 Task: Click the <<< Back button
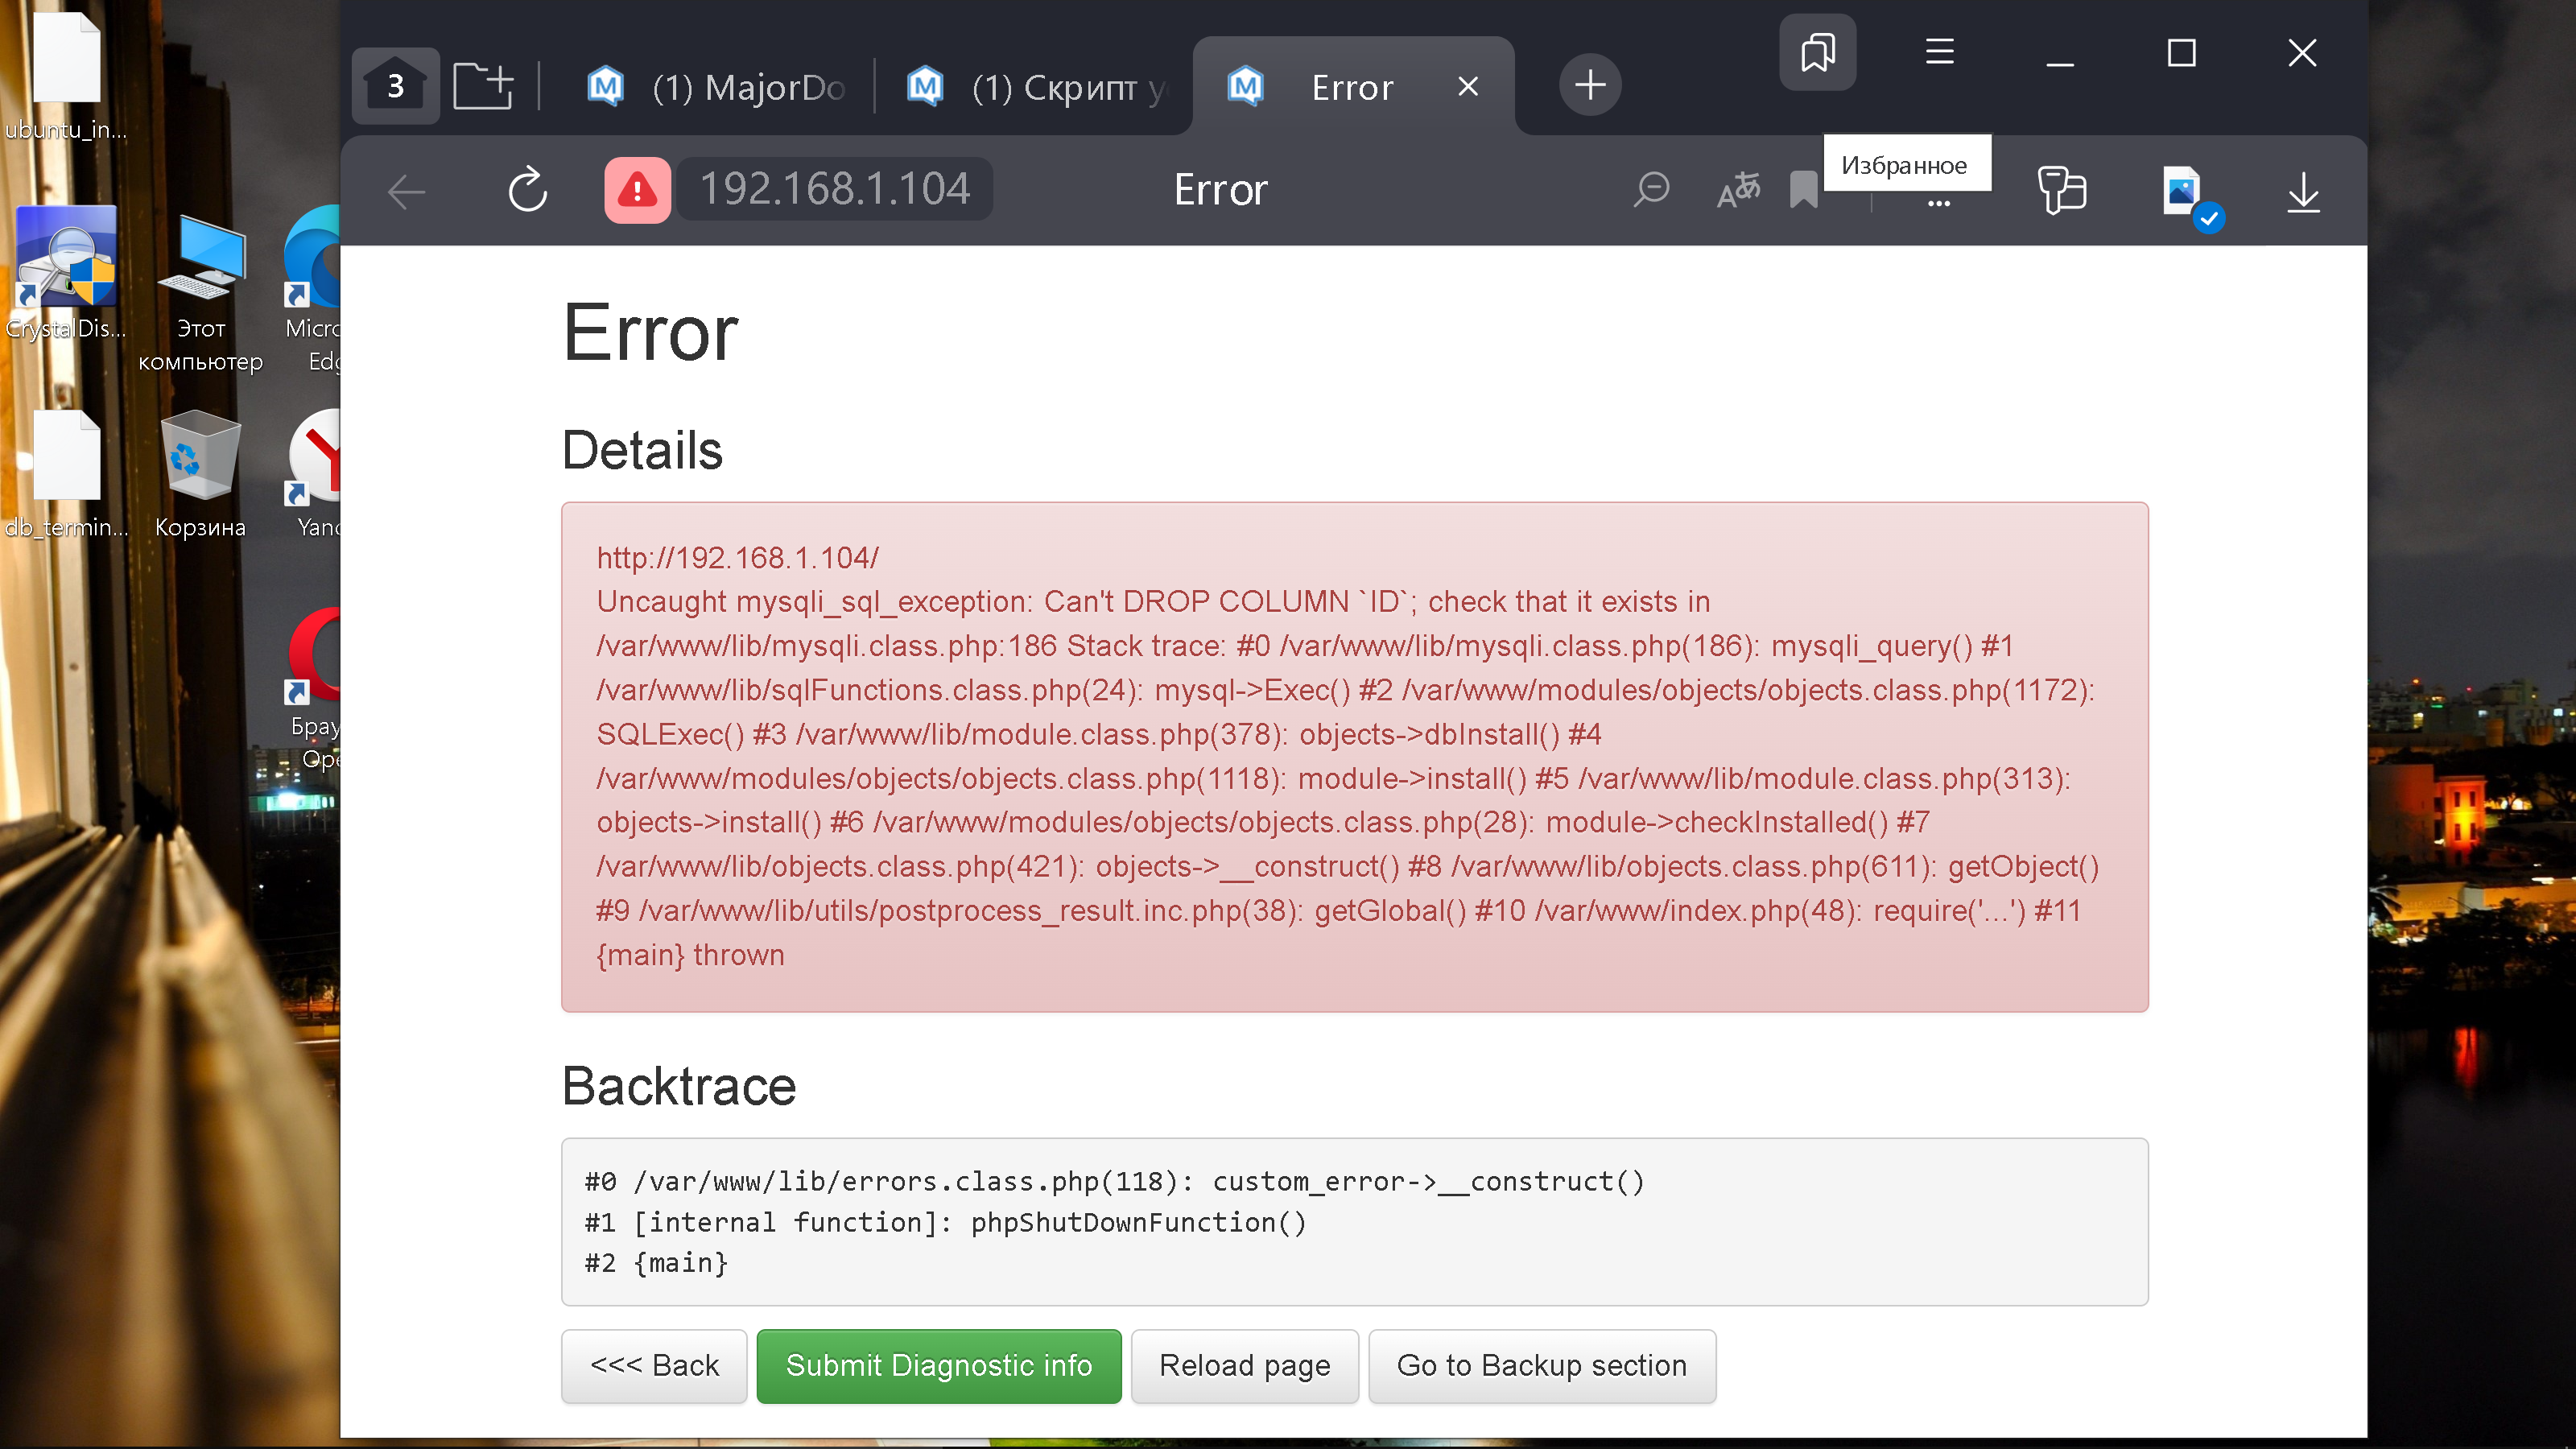coord(654,1365)
